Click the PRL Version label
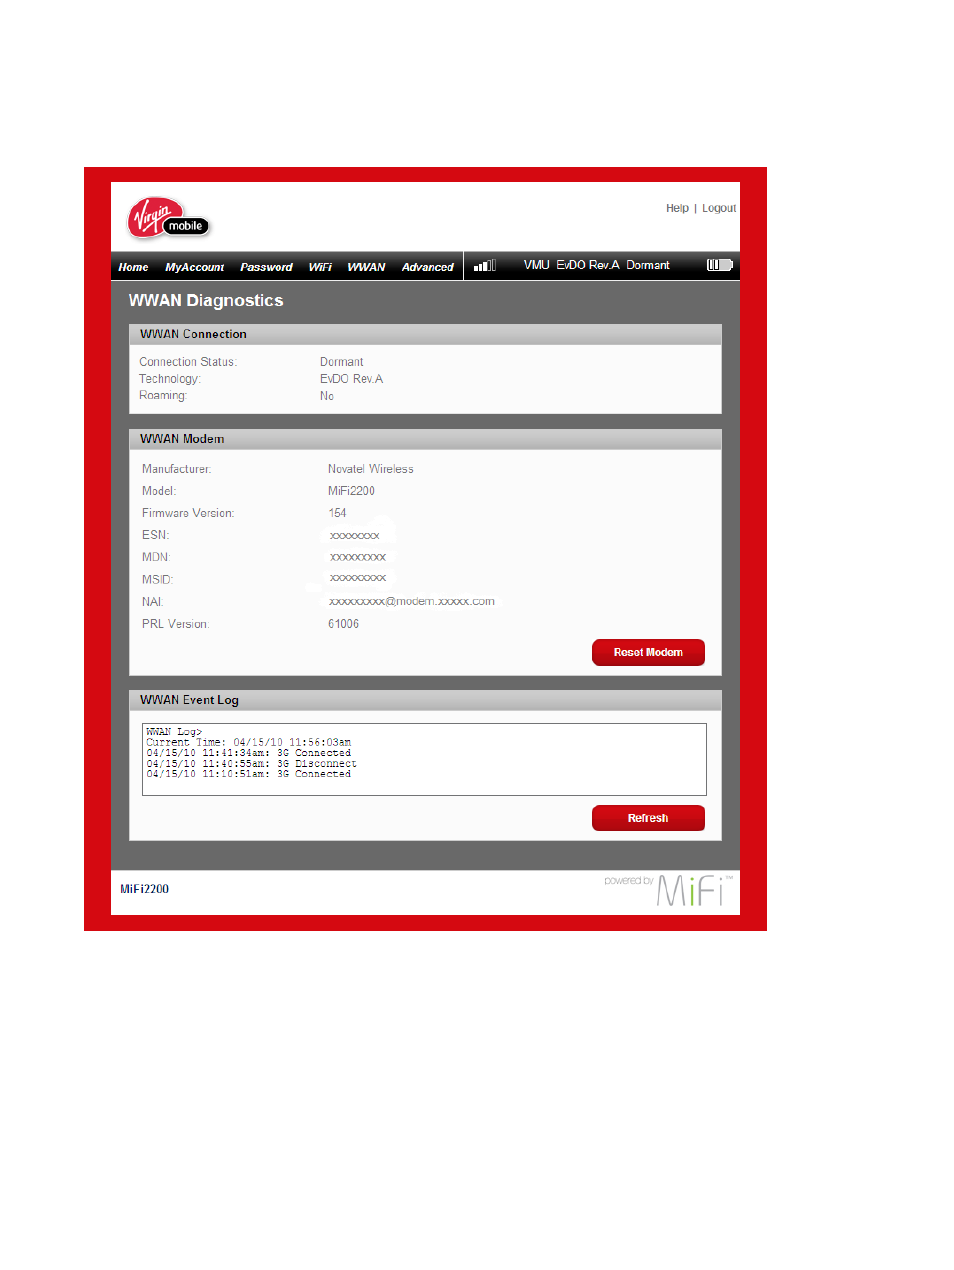The image size is (954, 1270). (x=175, y=624)
